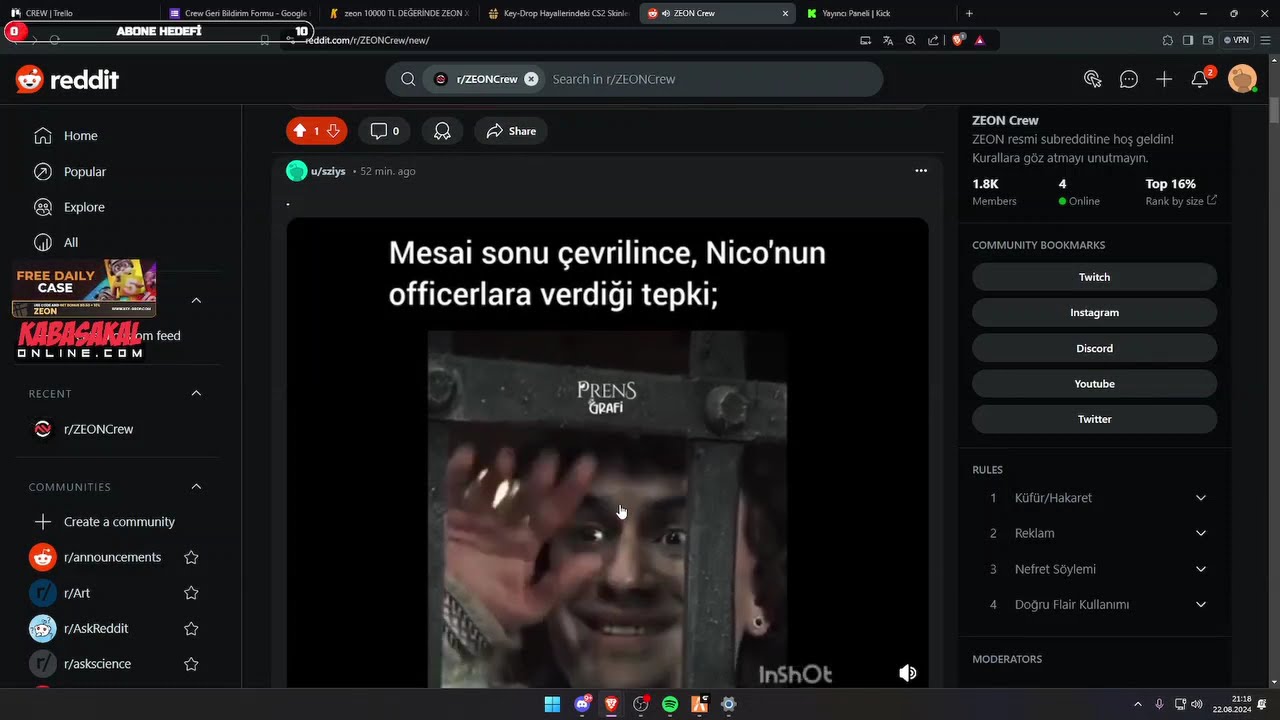Open a new browser tab

(969, 13)
